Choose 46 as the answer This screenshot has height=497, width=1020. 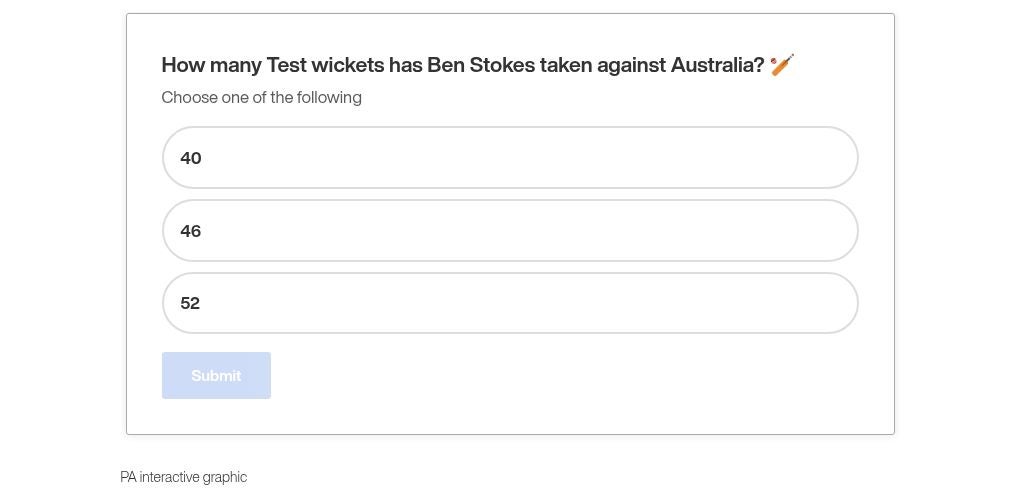pyautogui.click(x=510, y=231)
